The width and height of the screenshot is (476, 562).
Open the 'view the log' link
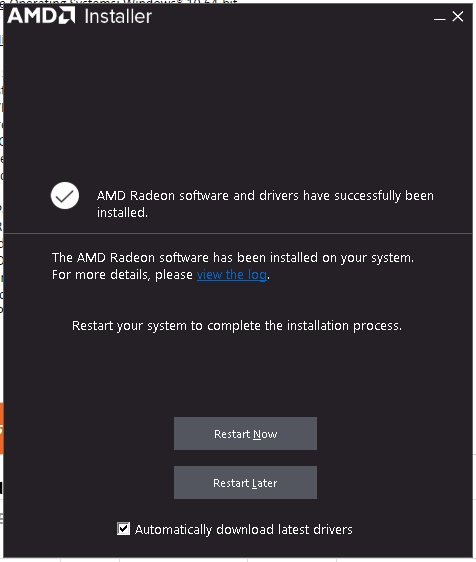tap(232, 275)
